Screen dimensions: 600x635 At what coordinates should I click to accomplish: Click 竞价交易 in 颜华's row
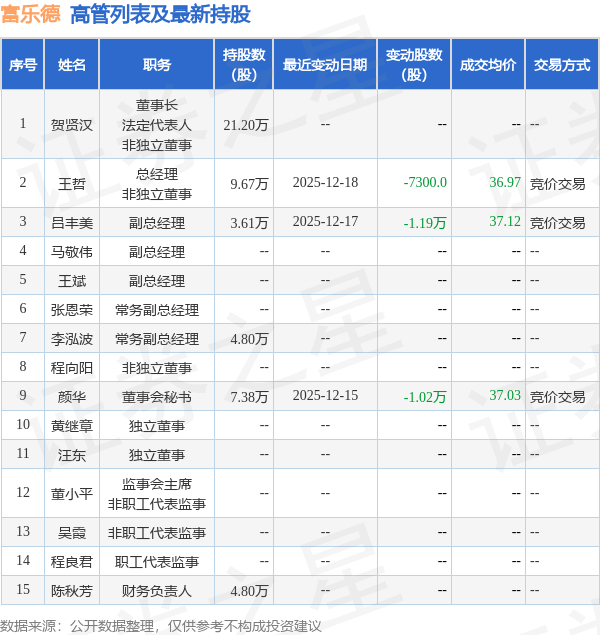tap(557, 397)
